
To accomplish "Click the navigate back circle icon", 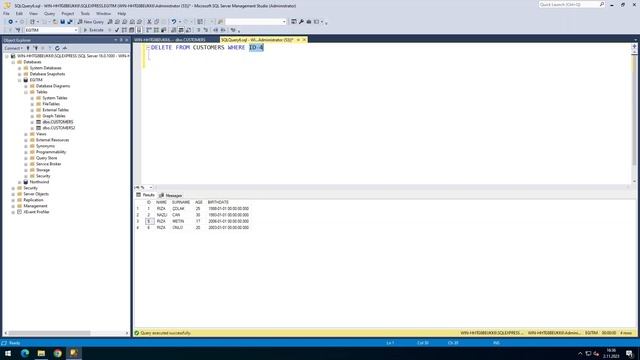I will click(x=10, y=22).
